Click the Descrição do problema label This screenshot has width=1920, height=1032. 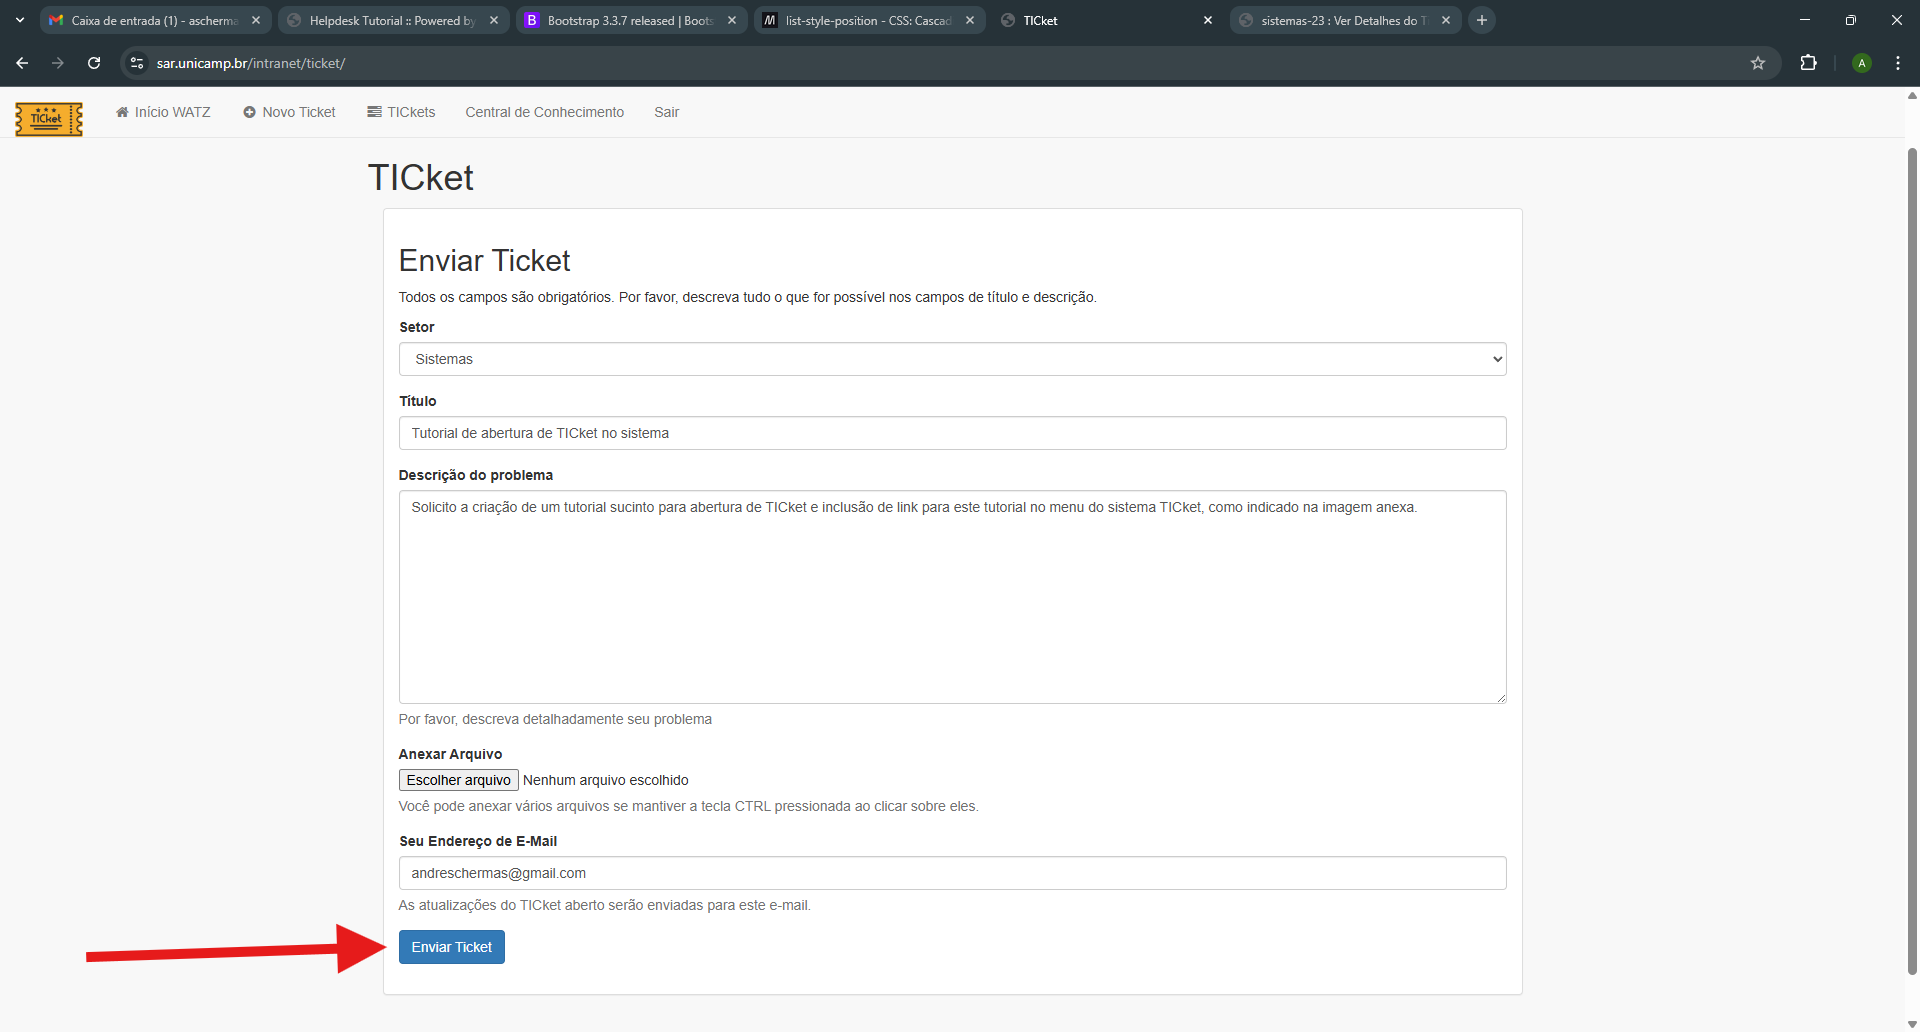pyautogui.click(x=476, y=475)
